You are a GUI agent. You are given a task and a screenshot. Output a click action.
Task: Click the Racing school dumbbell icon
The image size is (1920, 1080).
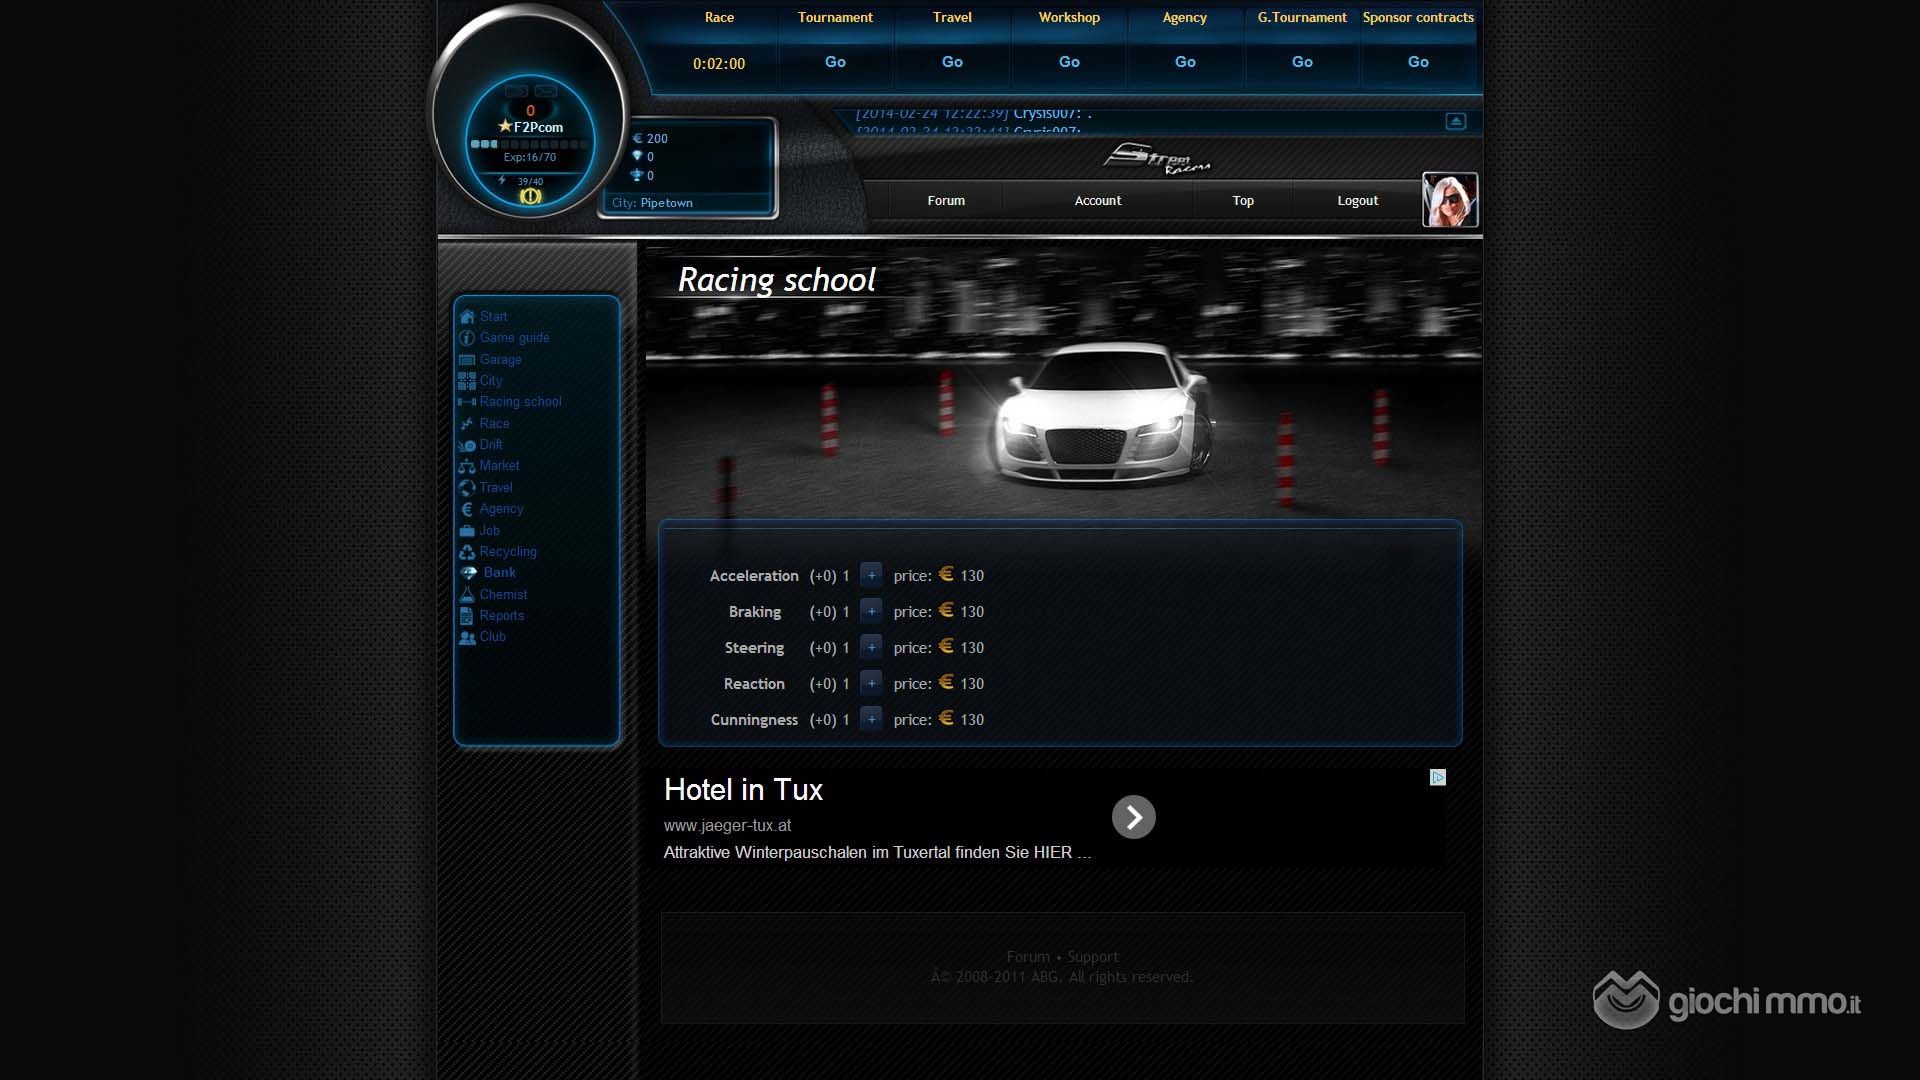coord(467,402)
